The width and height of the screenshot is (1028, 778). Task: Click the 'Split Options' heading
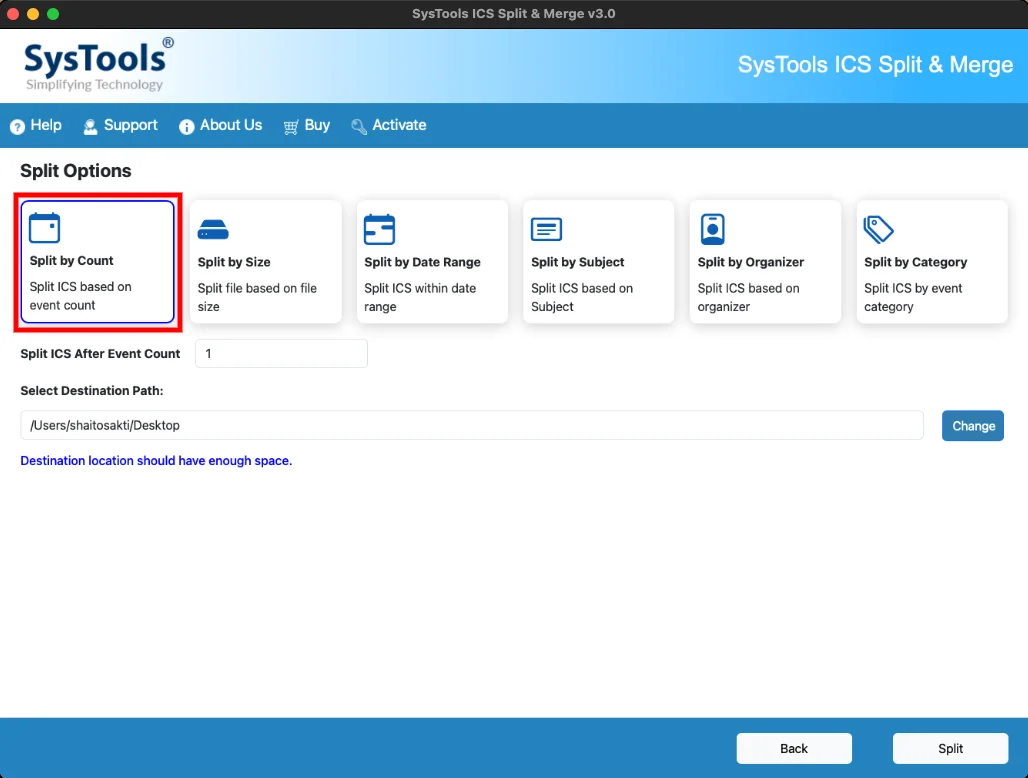75,171
